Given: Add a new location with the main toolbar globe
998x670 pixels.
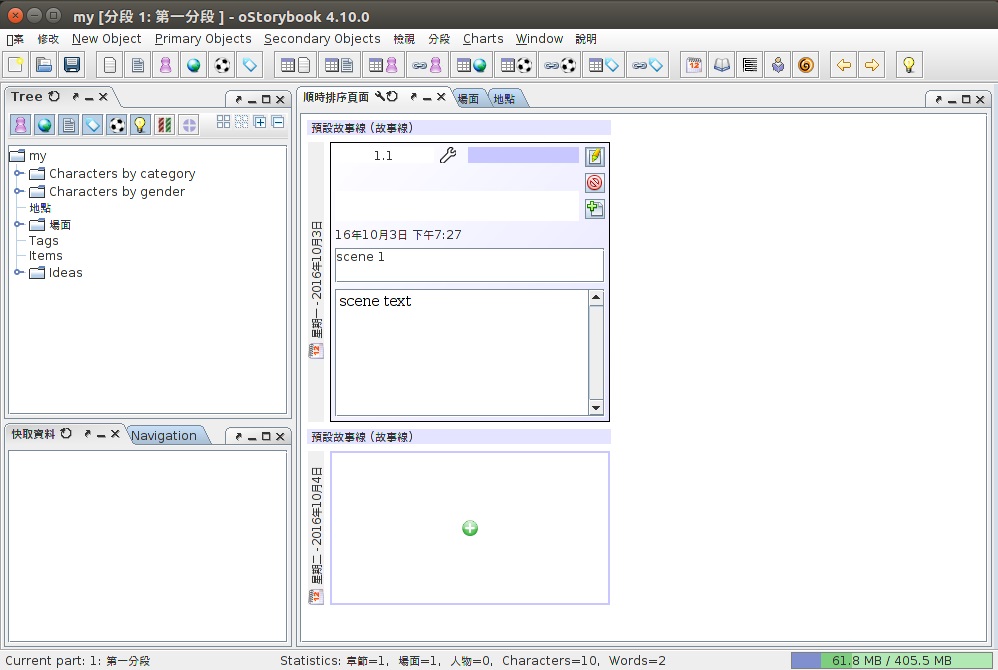Looking at the screenshot, I should coord(193,65).
